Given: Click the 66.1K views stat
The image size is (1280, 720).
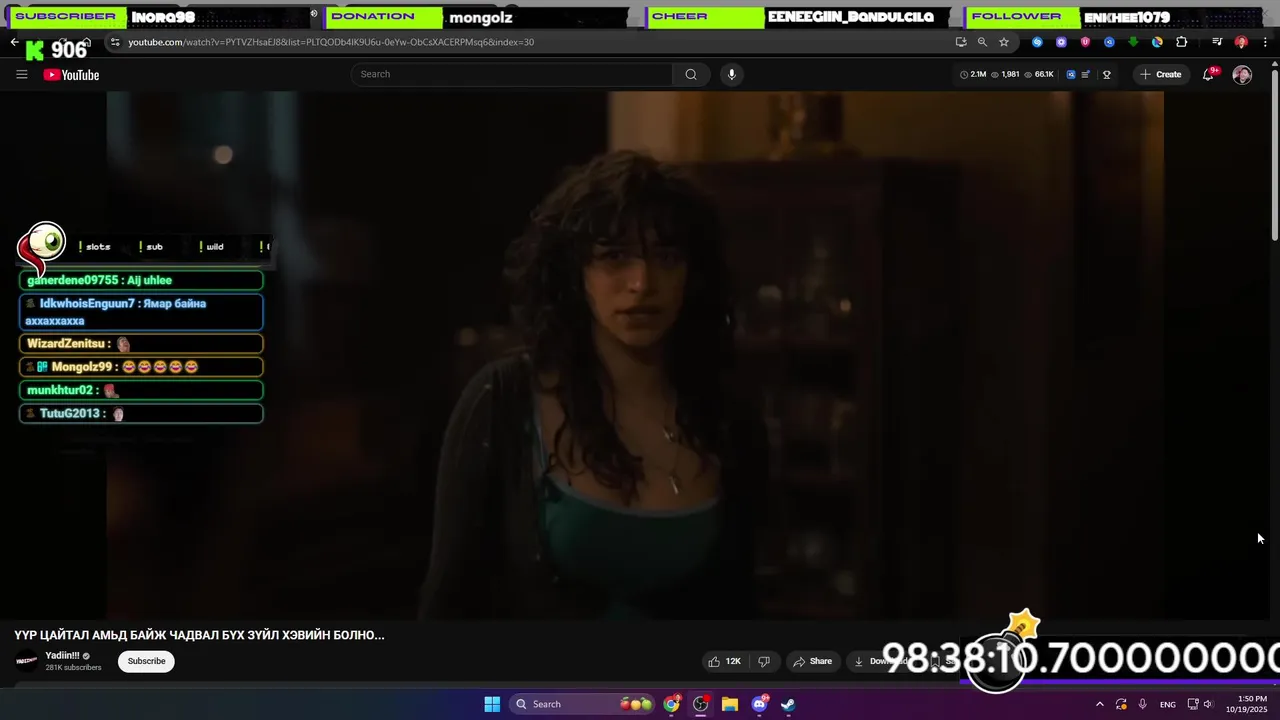Looking at the screenshot, I should pyautogui.click(x=1038, y=75).
